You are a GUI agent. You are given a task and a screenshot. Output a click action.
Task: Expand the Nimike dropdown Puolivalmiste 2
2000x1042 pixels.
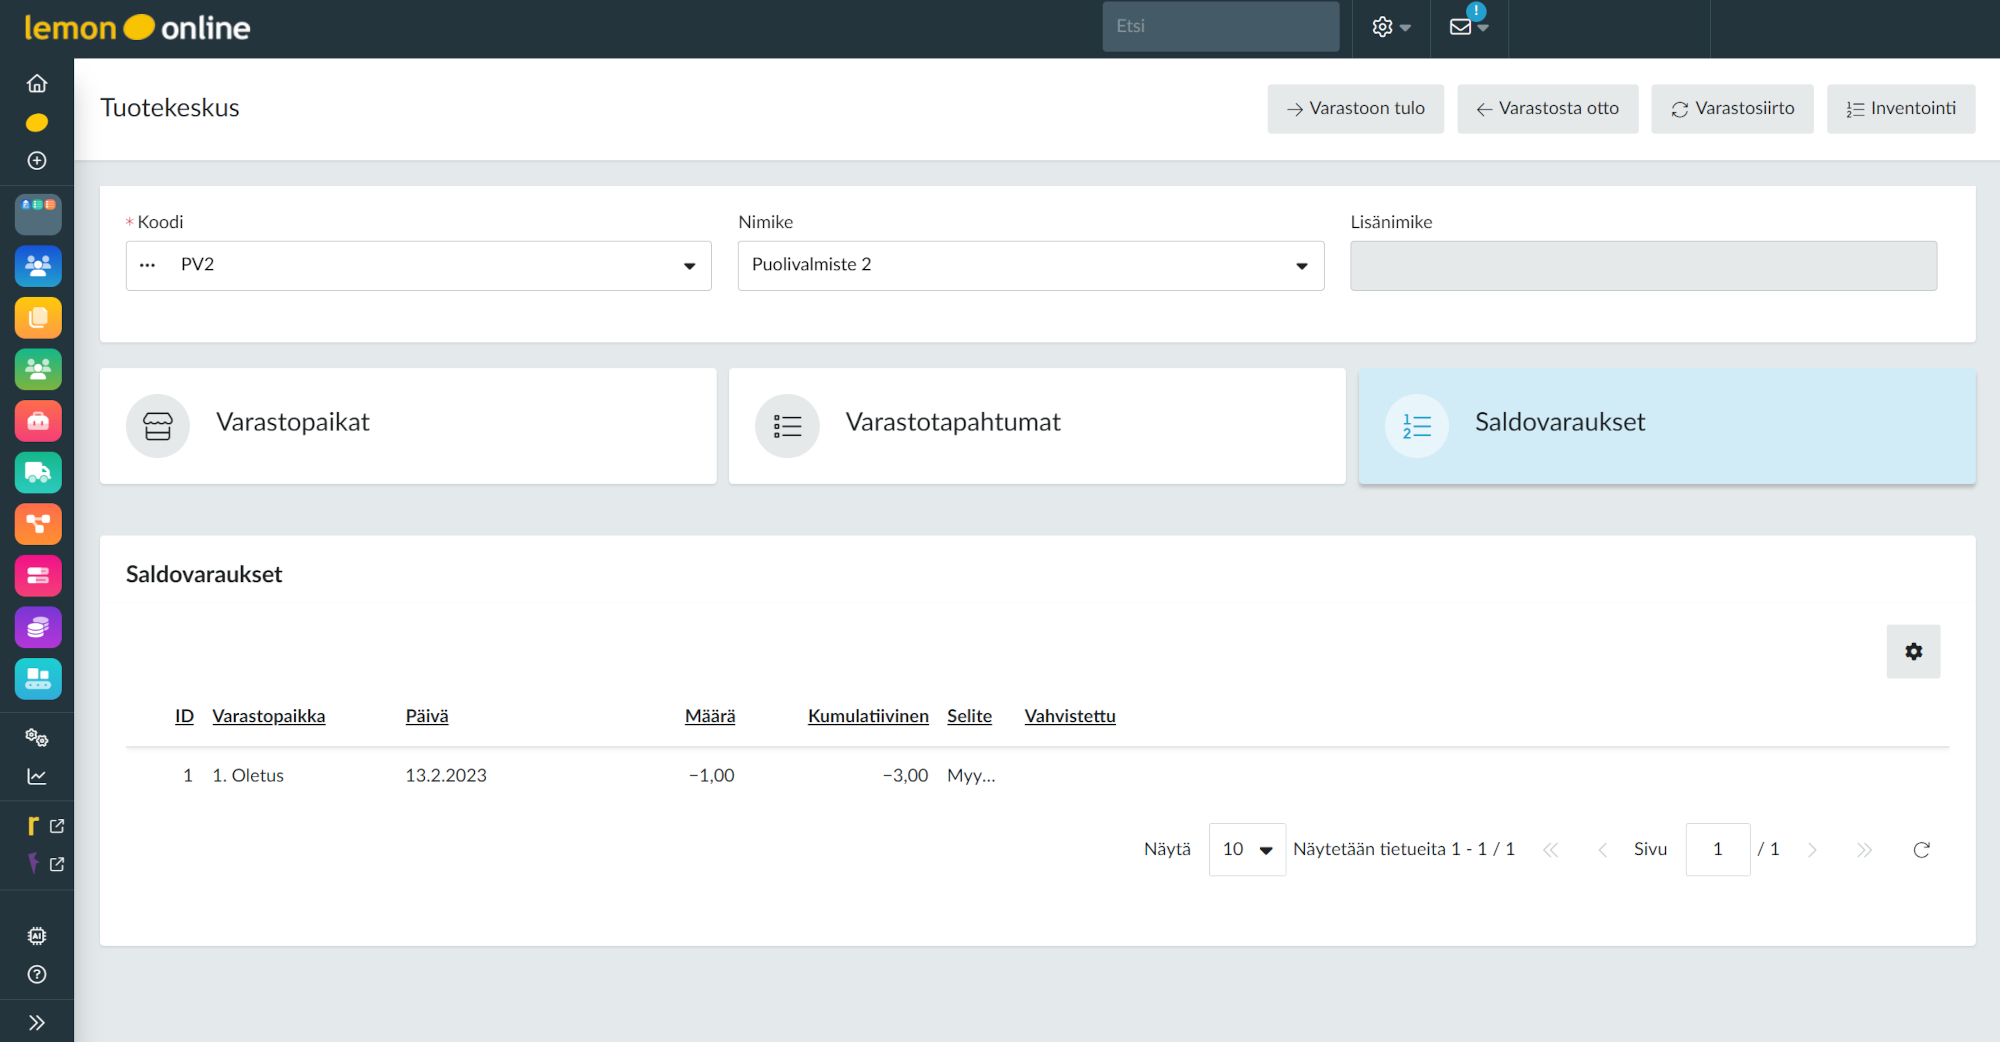point(1301,266)
